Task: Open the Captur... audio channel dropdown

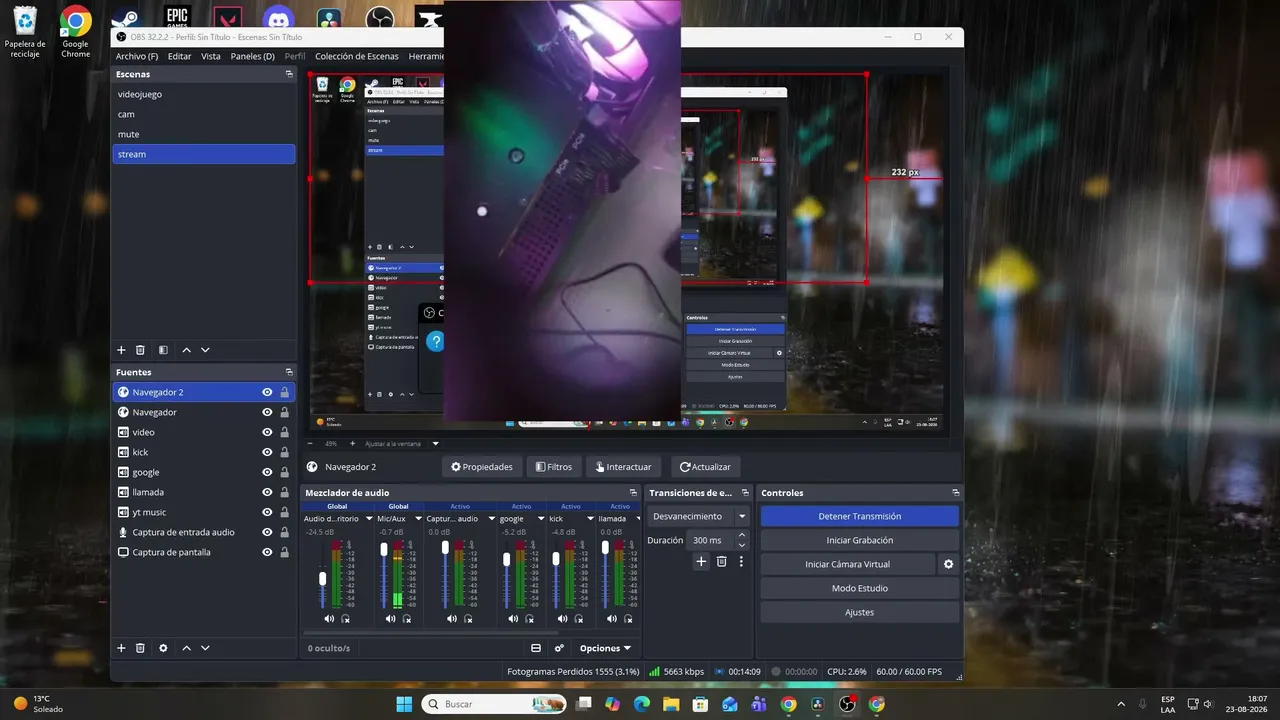Action: click(491, 519)
